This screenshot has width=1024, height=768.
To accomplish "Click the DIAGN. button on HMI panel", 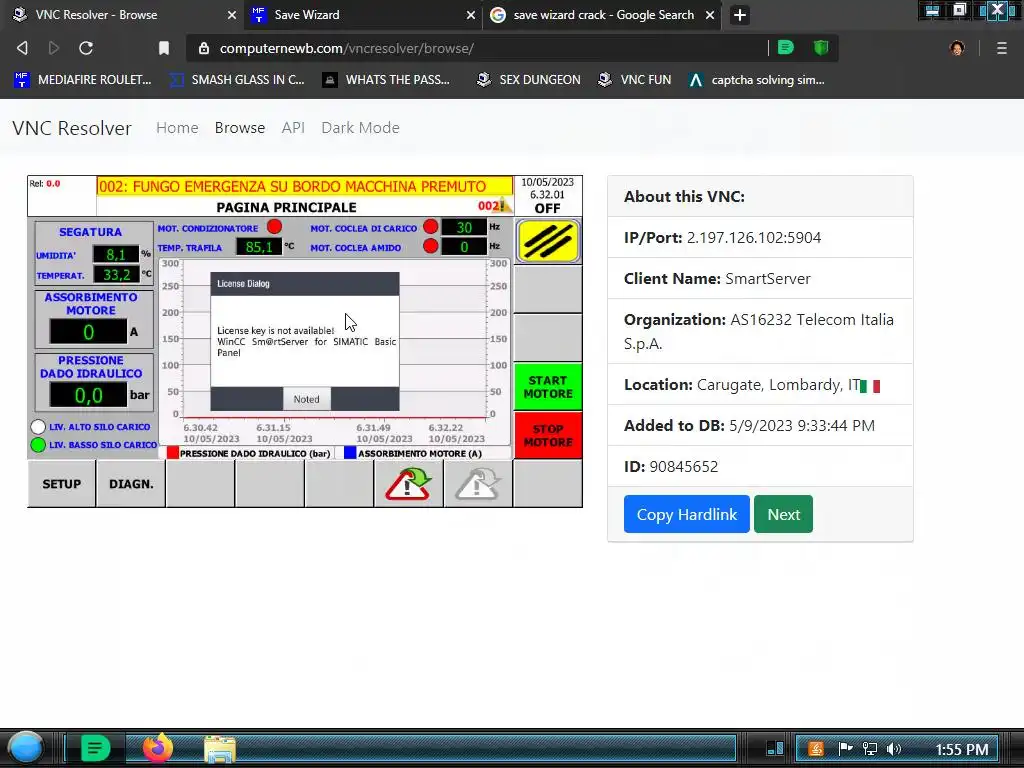I will tap(131, 484).
